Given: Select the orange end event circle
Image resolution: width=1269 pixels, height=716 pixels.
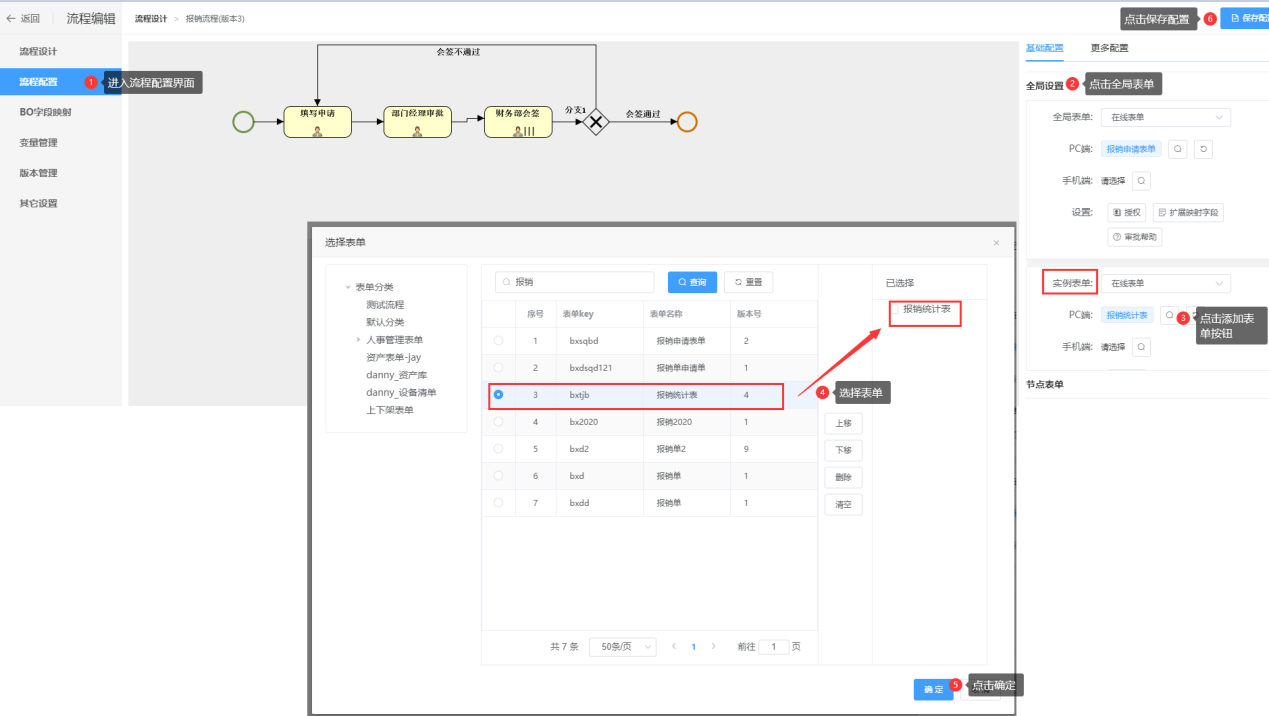Looking at the screenshot, I should 686,122.
